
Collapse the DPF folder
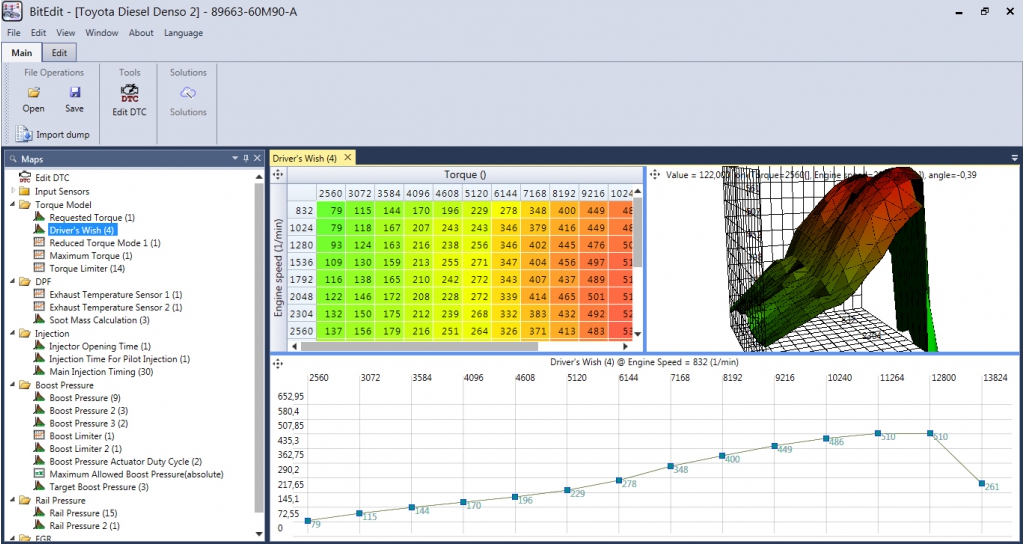pyautogui.click(x=14, y=281)
